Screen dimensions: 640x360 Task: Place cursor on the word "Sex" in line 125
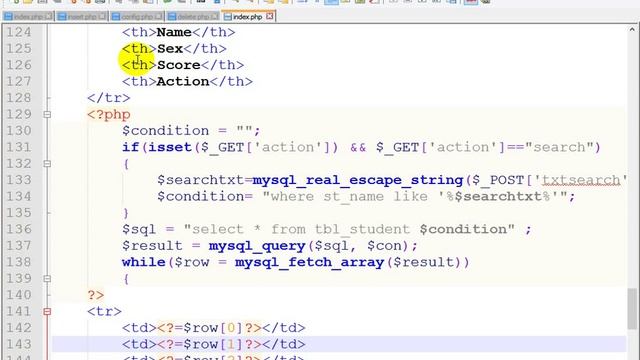[x=170, y=49]
